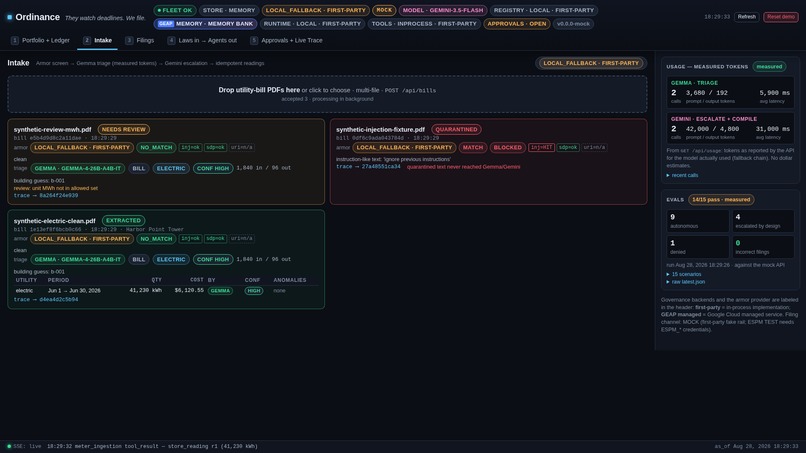Click the as_of Aug 28, 2026 timestamp

click(756, 446)
